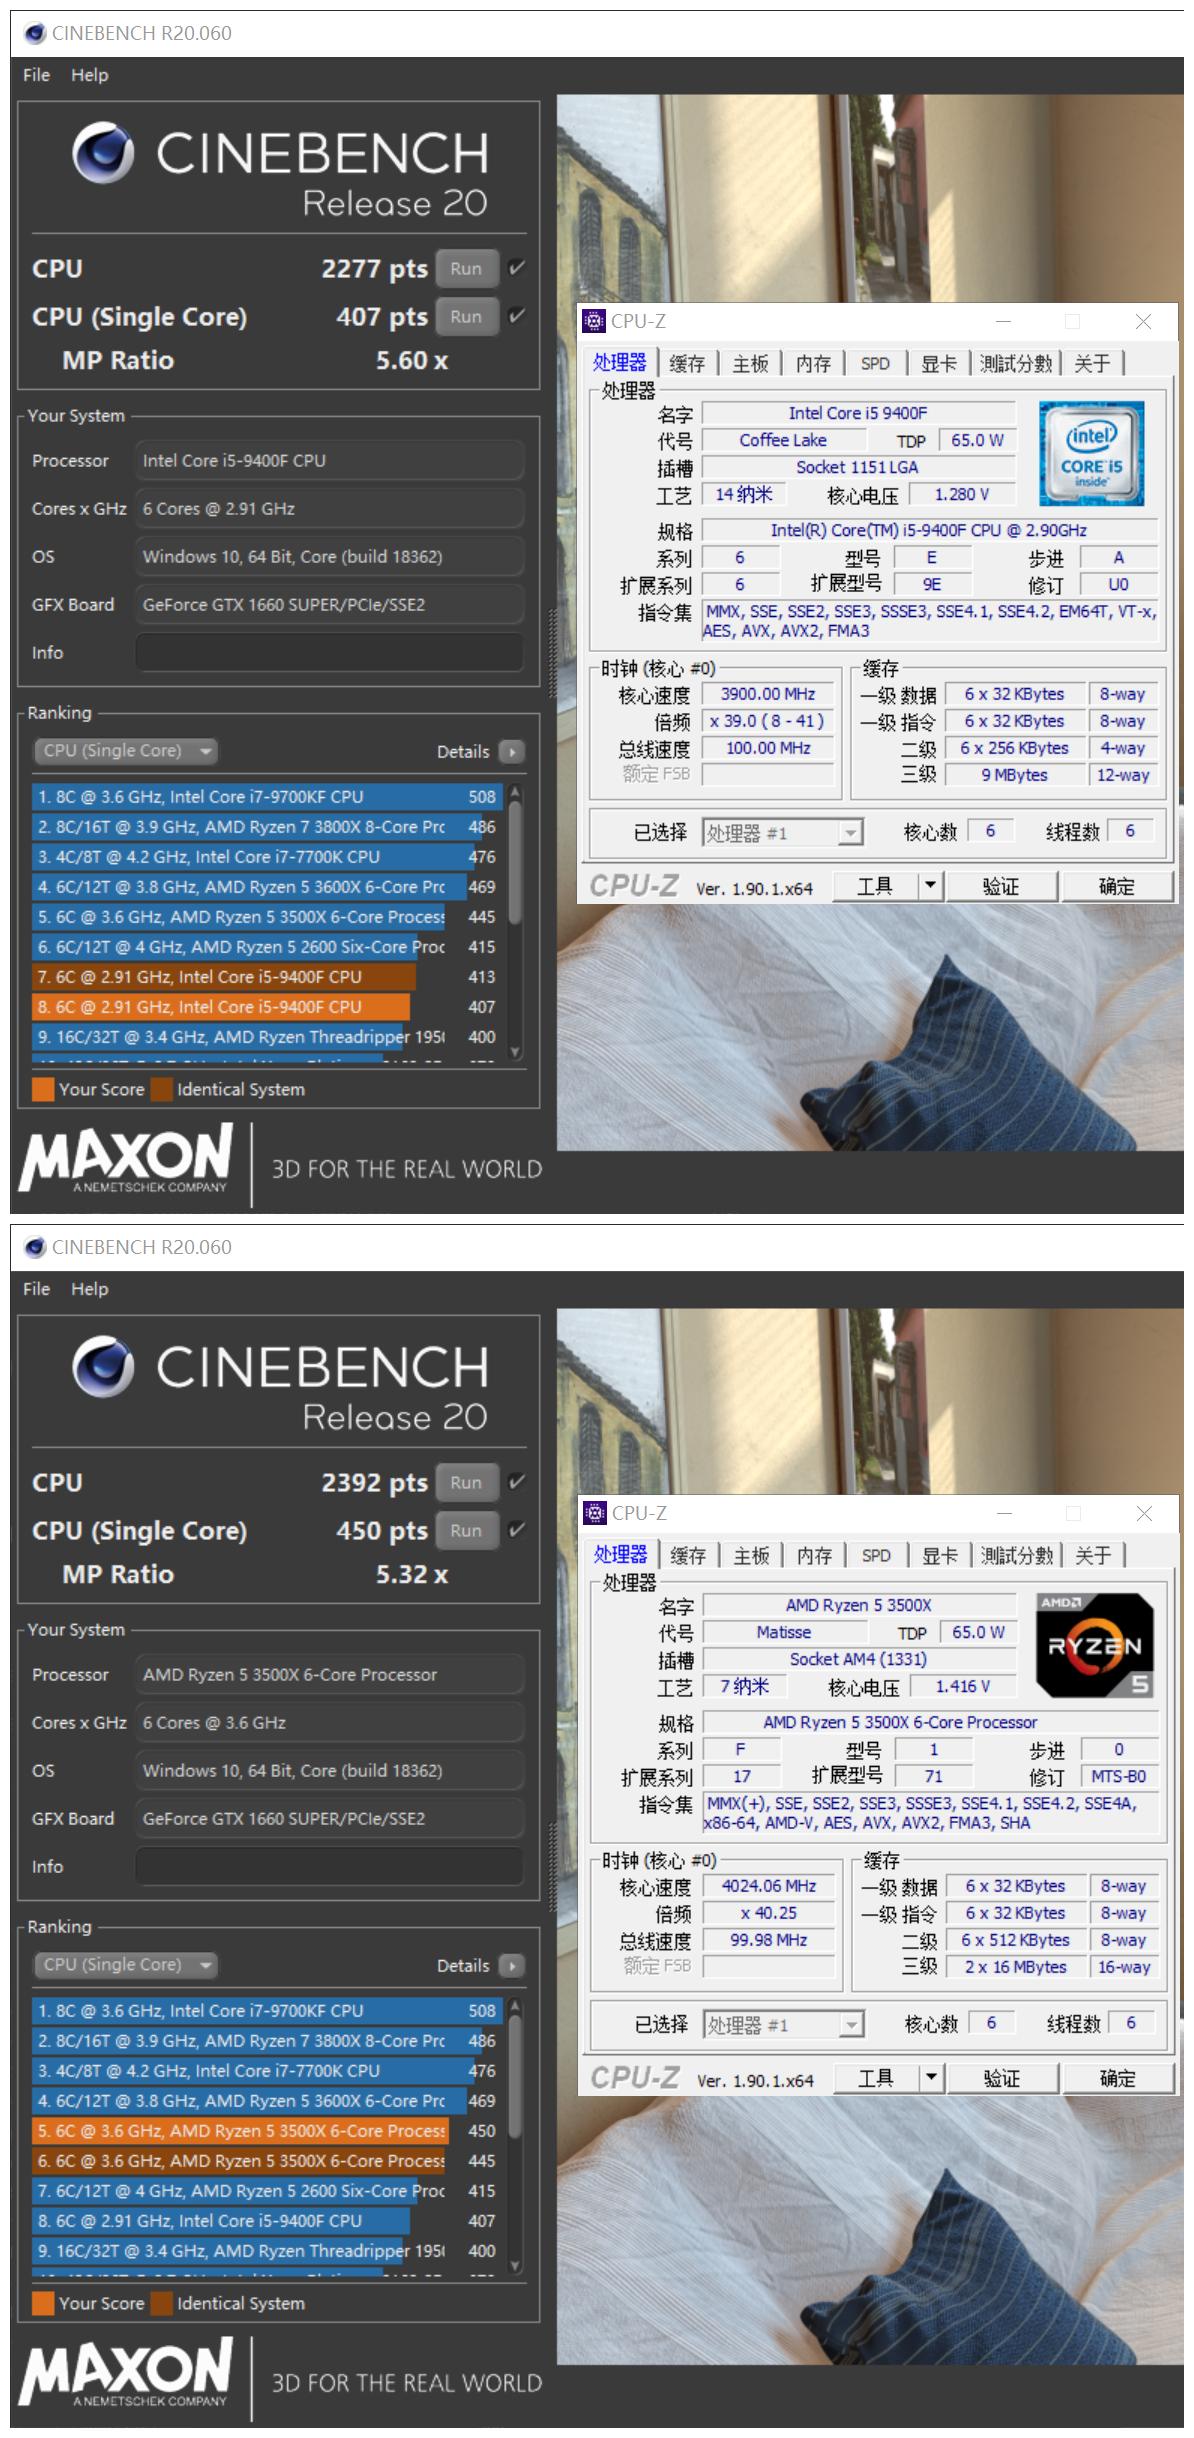
Task: Click the MAXON logo under the Ryzen 3500X ranking
Action: [126, 2371]
